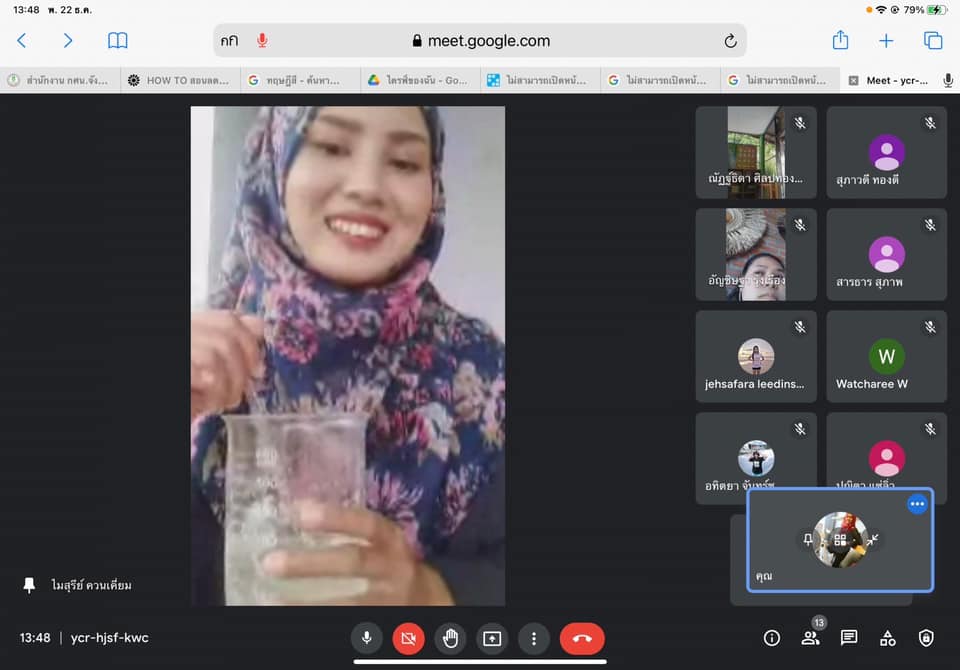Image resolution: width=960 pixels, height=670 pixels.
Task: Turn the camera back on
Action: [408, 638]
